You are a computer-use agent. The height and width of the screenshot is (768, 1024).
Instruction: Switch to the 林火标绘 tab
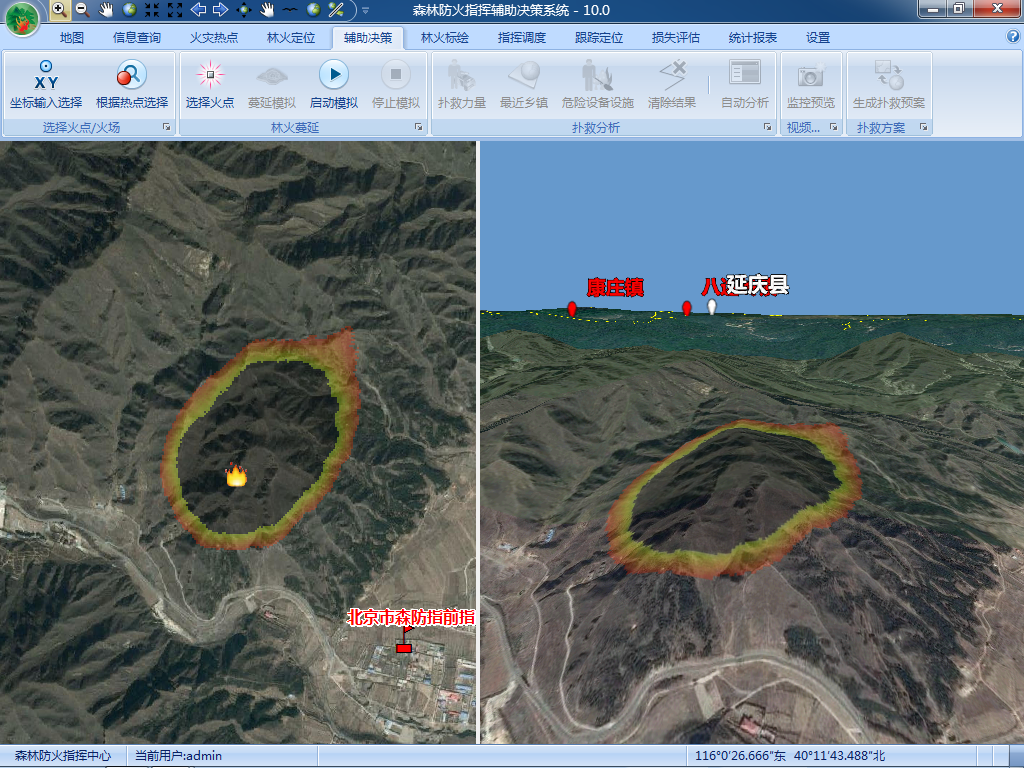pyautogui.click(x=445, y=38)
